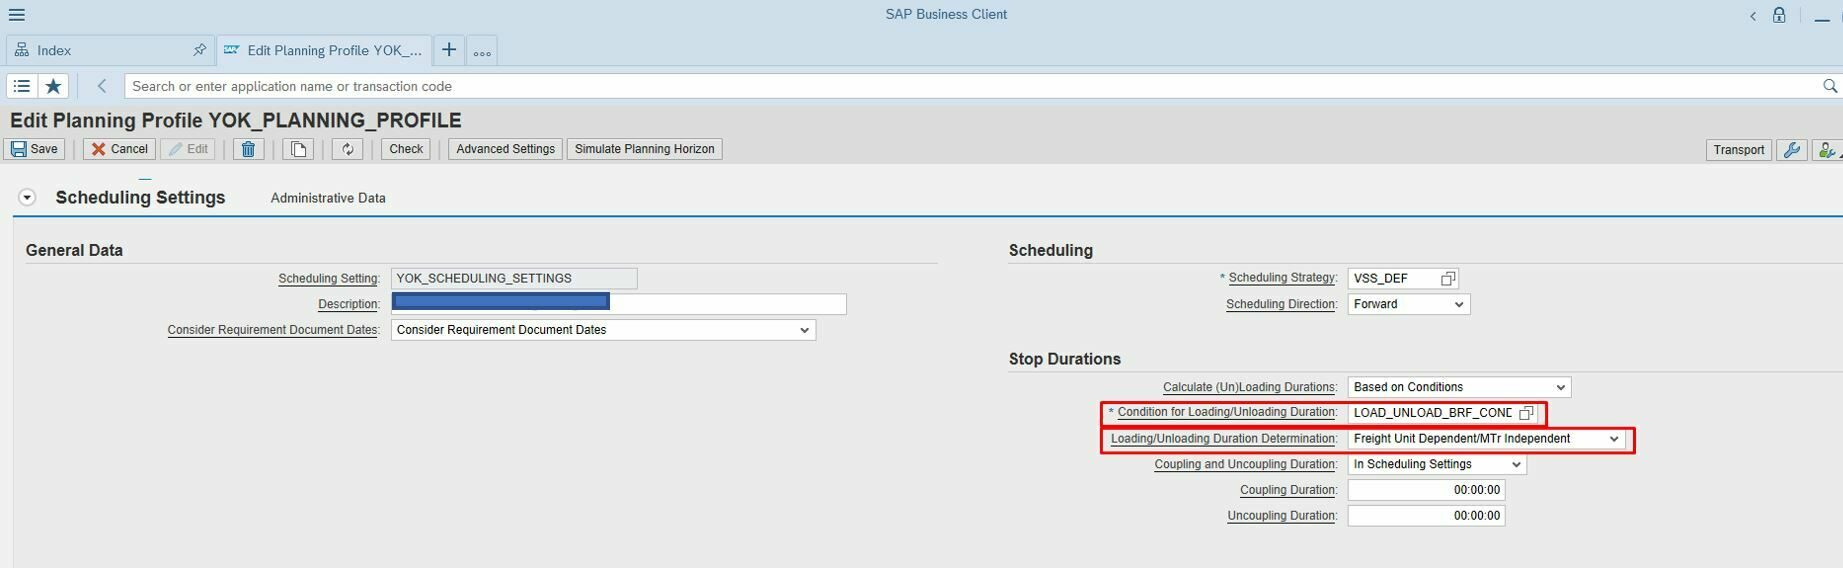
Task: Click the Save button
Action: tap(35, 149)
